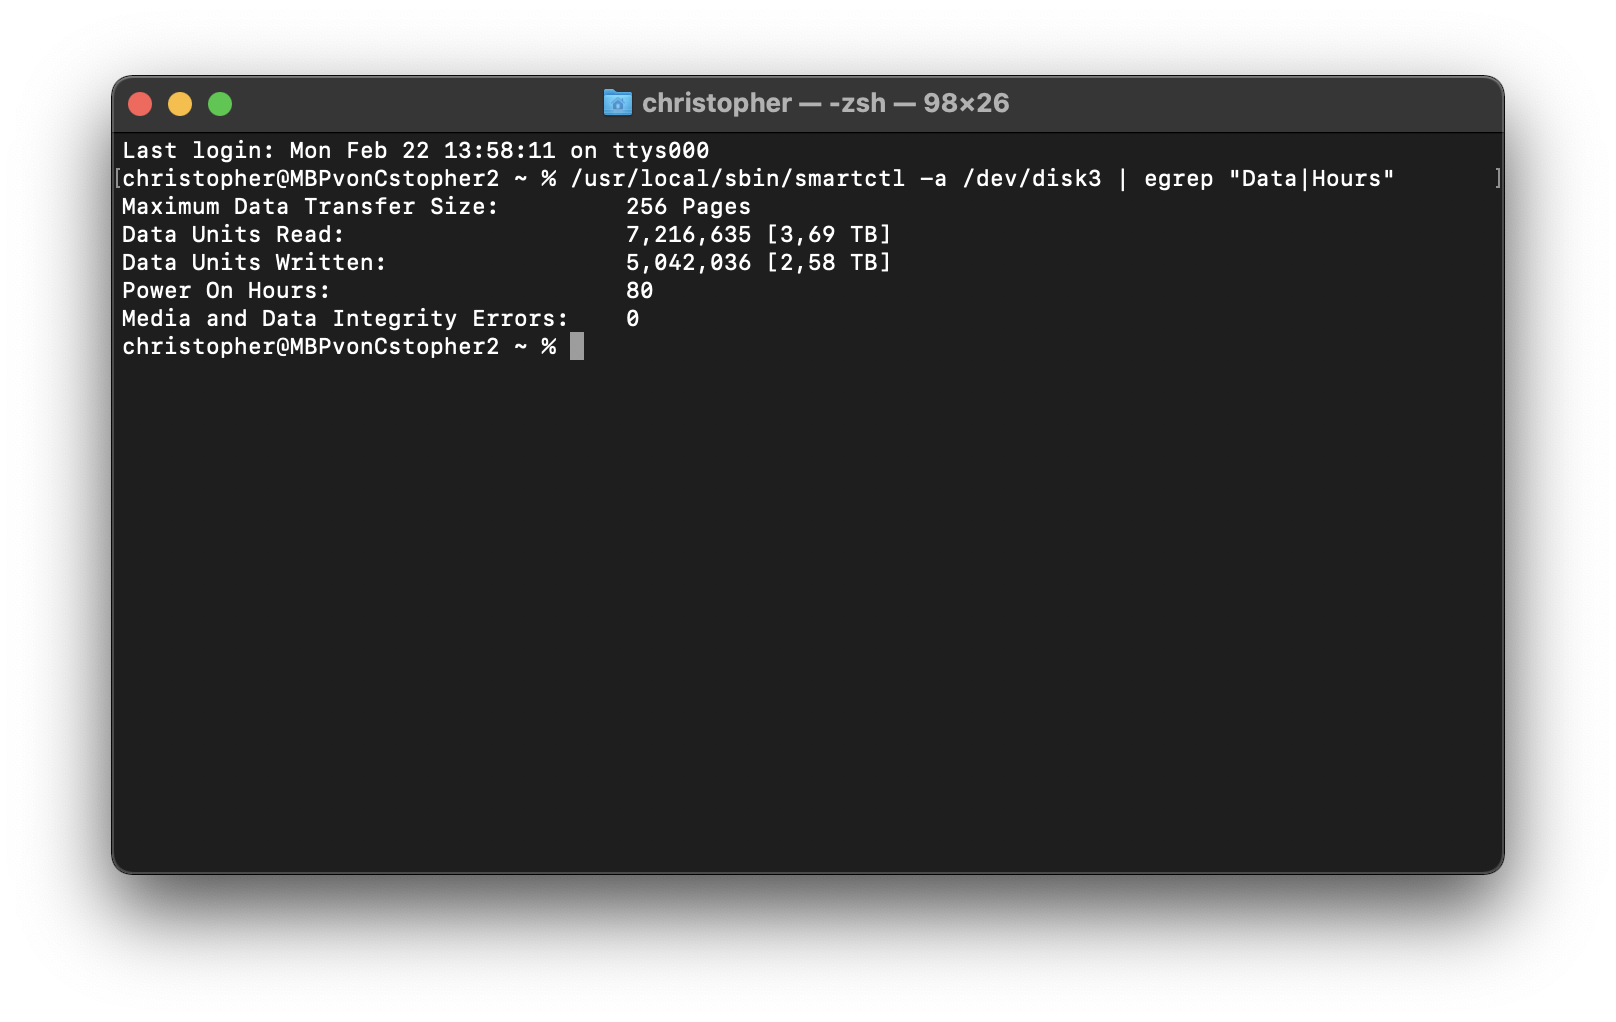Minimize the Terminal using the yellow button

pyautogui.click(x=180, y=104)
